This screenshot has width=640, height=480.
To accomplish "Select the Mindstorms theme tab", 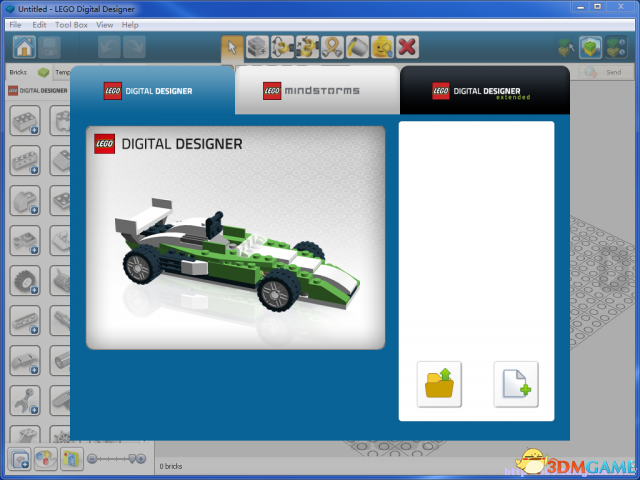I will coord(317,91).
